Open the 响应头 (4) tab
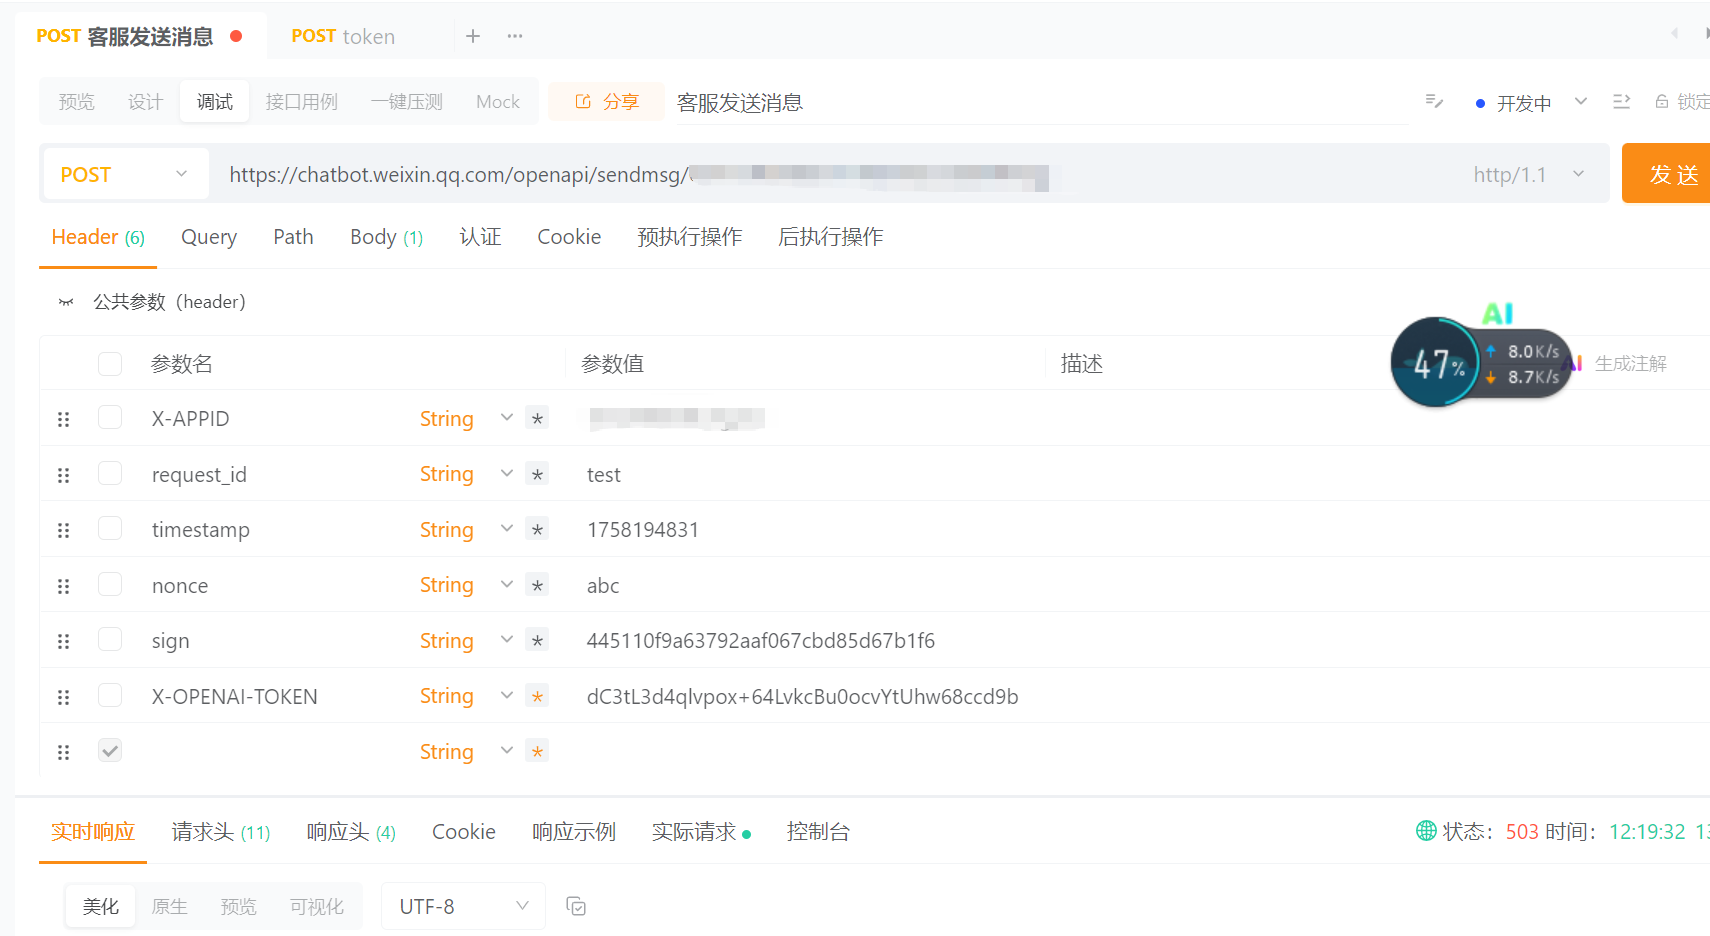 click(x=351, y=832)
